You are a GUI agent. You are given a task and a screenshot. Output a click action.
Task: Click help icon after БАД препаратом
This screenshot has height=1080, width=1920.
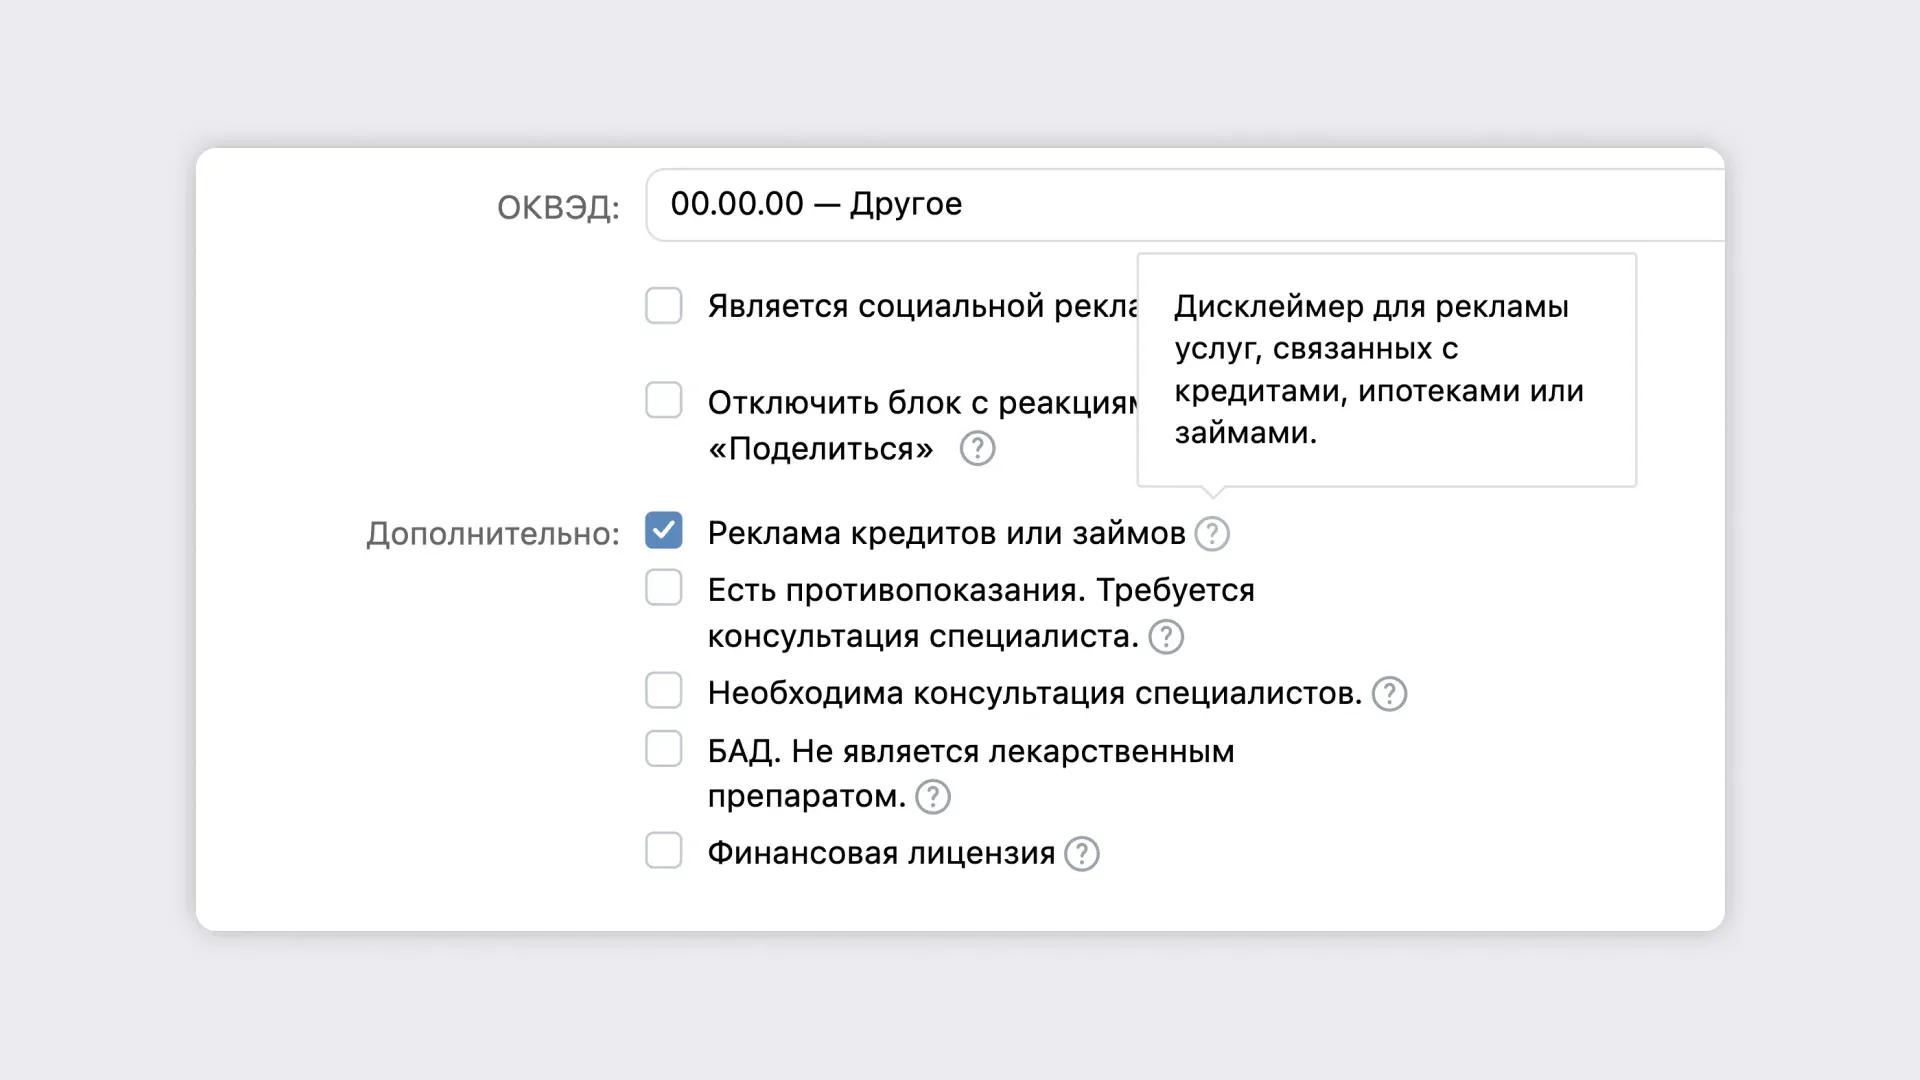pos(933,797)
